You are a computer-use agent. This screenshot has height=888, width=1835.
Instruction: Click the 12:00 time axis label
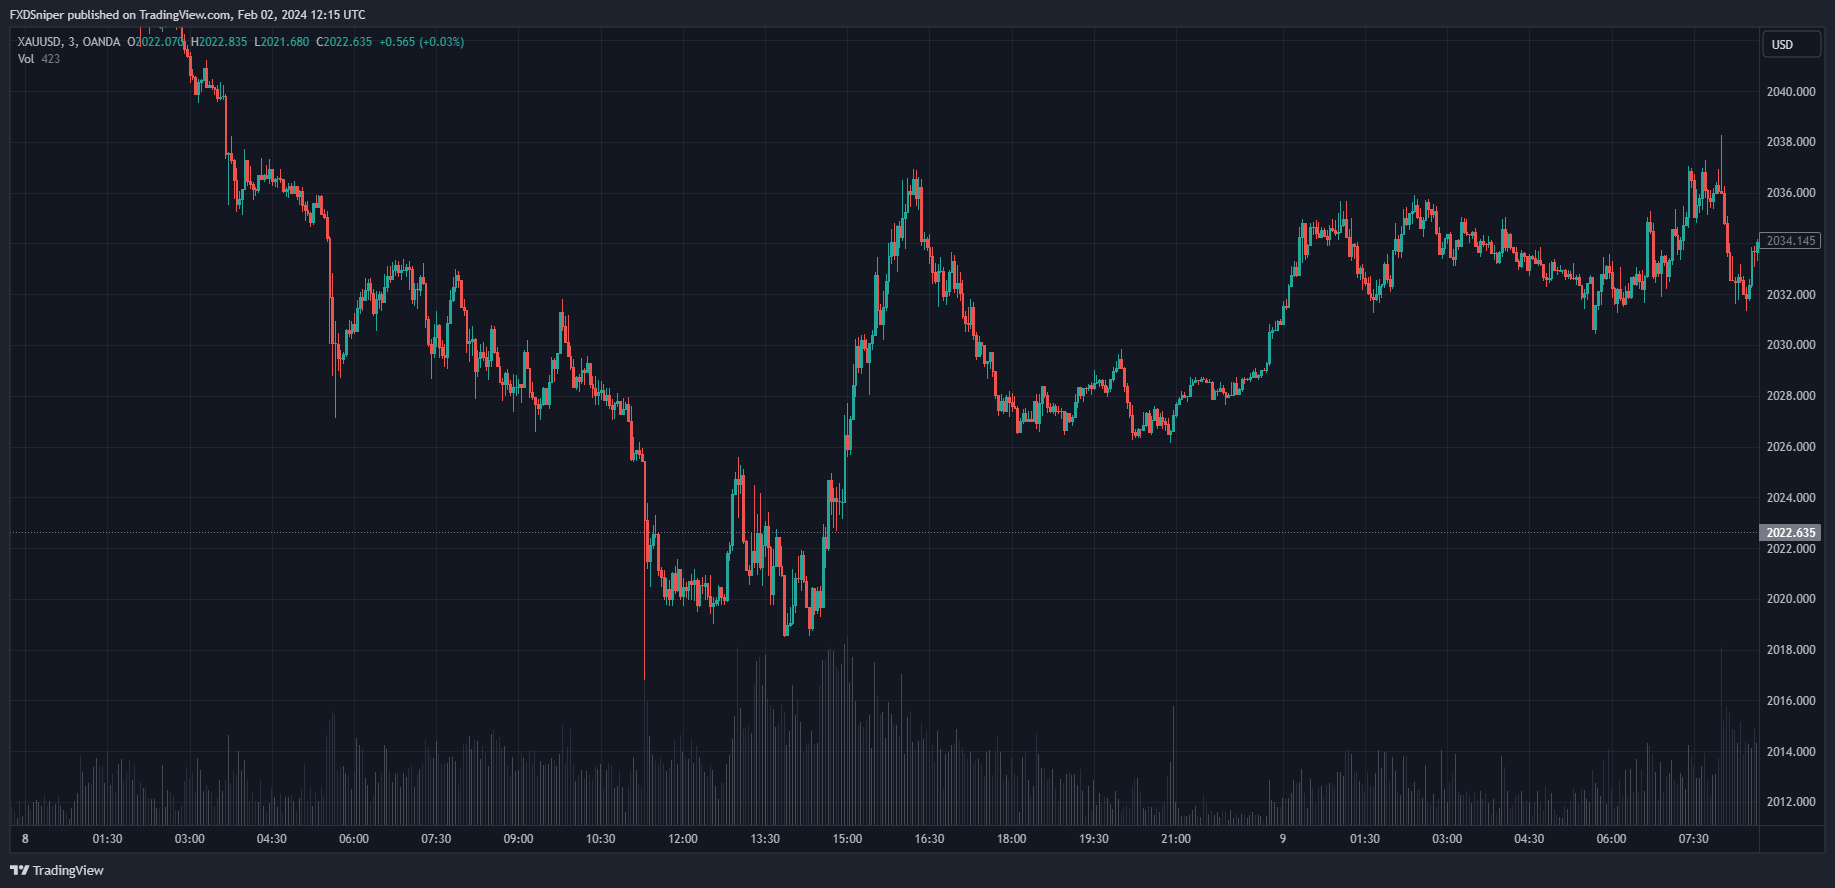[x=683, y=839]
